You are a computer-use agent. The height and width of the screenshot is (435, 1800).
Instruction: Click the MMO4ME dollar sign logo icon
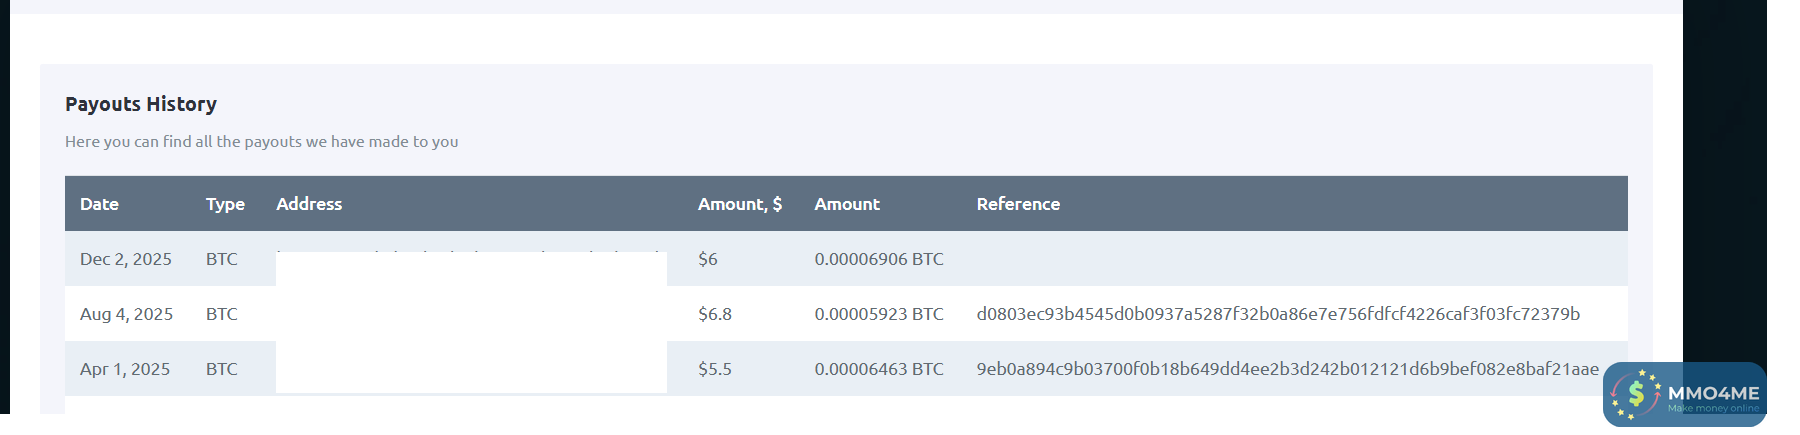[x=1636, y=394]
